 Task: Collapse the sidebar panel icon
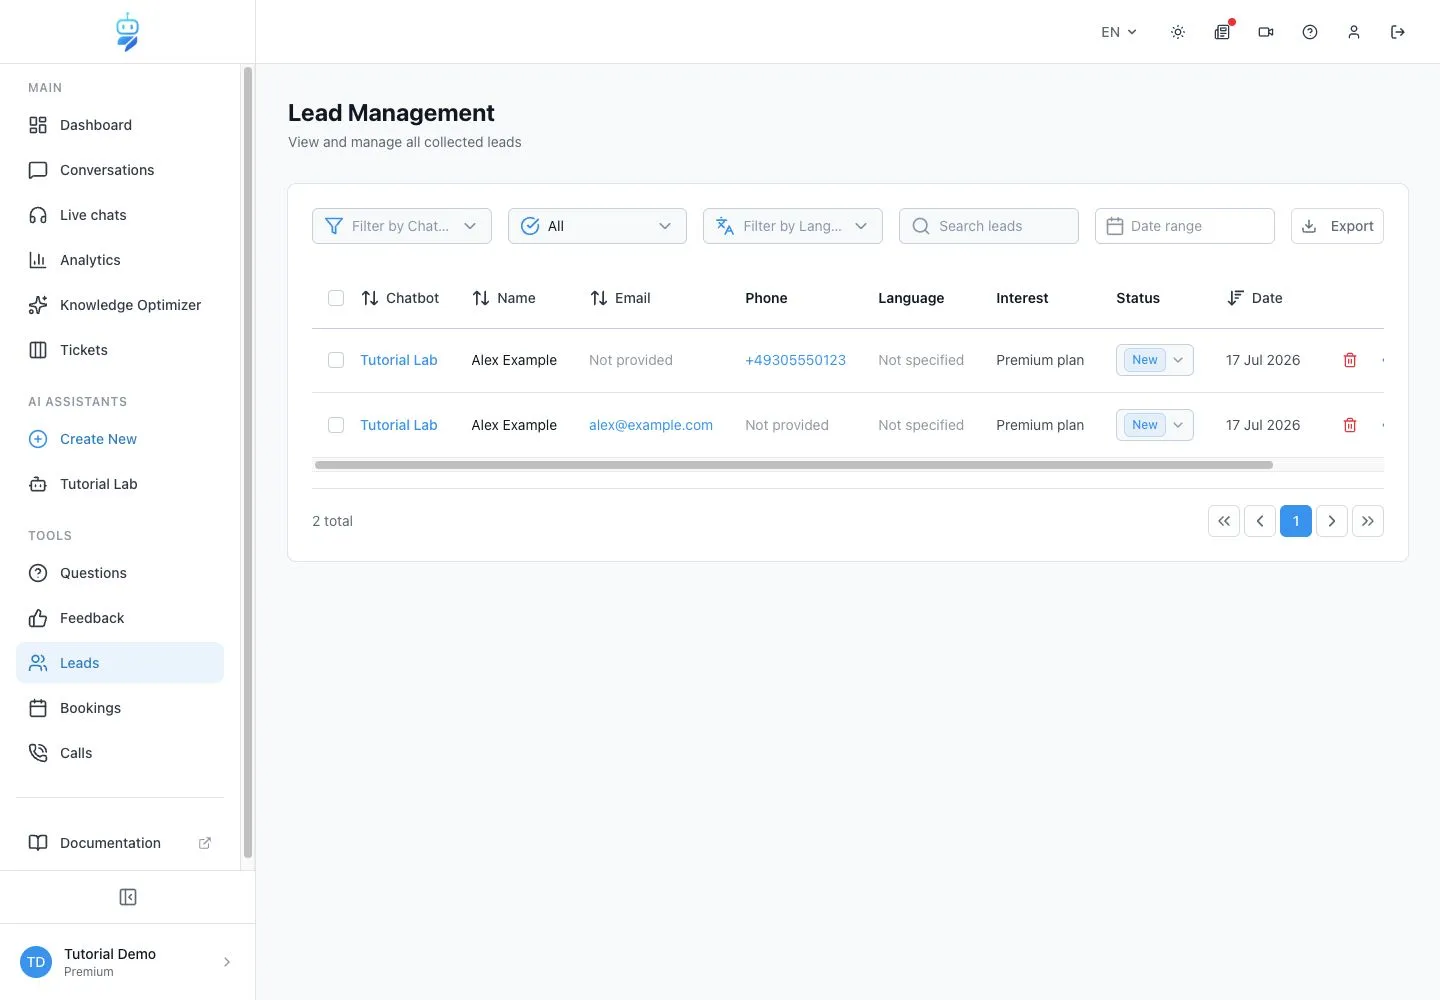tap(128, 897)
